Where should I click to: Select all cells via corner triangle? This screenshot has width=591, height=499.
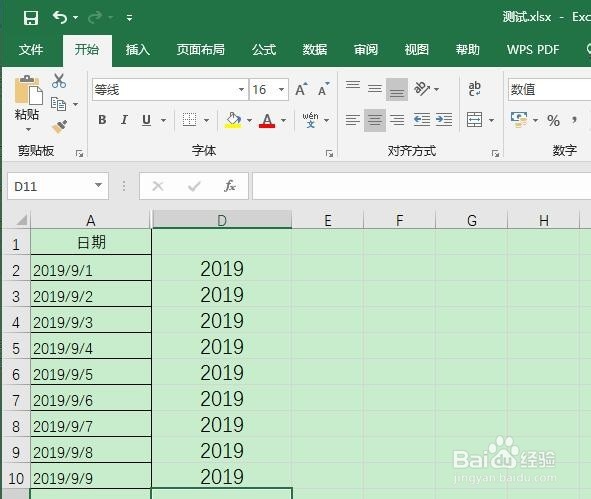pyautogui.click(x=21, y=220)
